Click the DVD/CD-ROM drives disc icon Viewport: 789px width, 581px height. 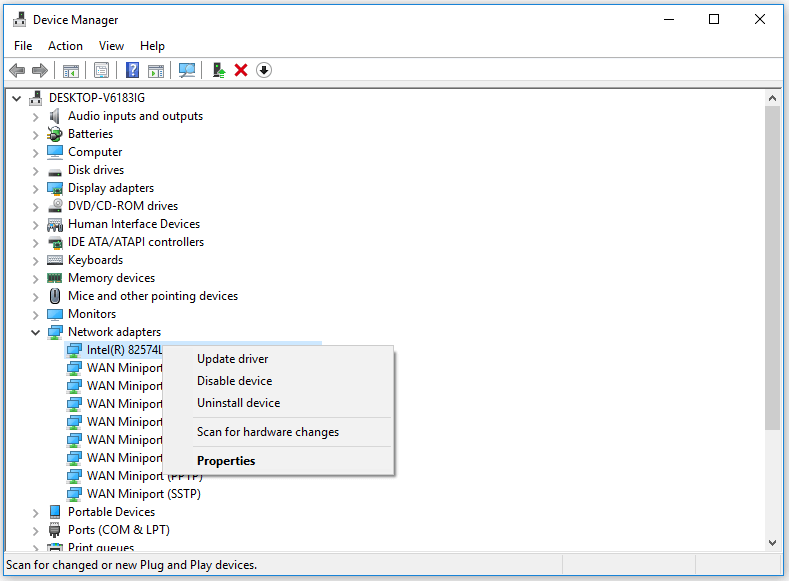pyautogui.click(x=55, y=206)
